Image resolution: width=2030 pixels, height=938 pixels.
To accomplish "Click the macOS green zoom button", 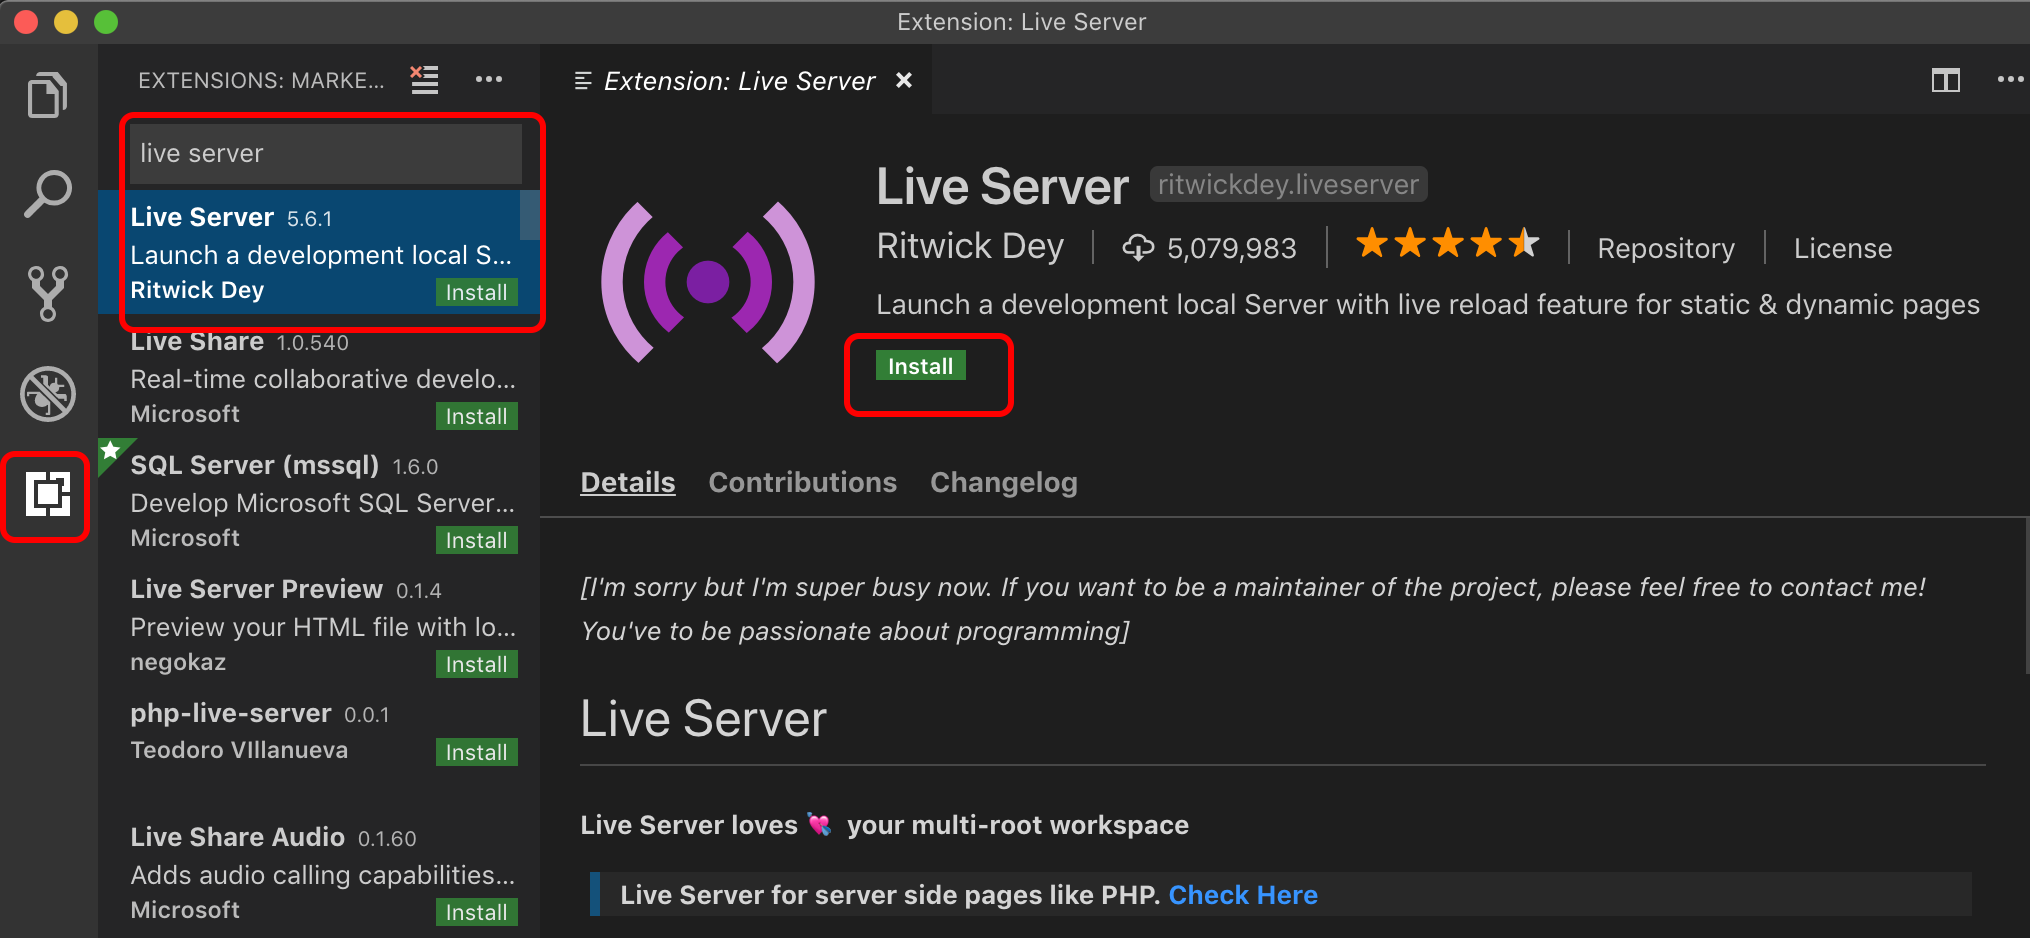I will [105, 22].
